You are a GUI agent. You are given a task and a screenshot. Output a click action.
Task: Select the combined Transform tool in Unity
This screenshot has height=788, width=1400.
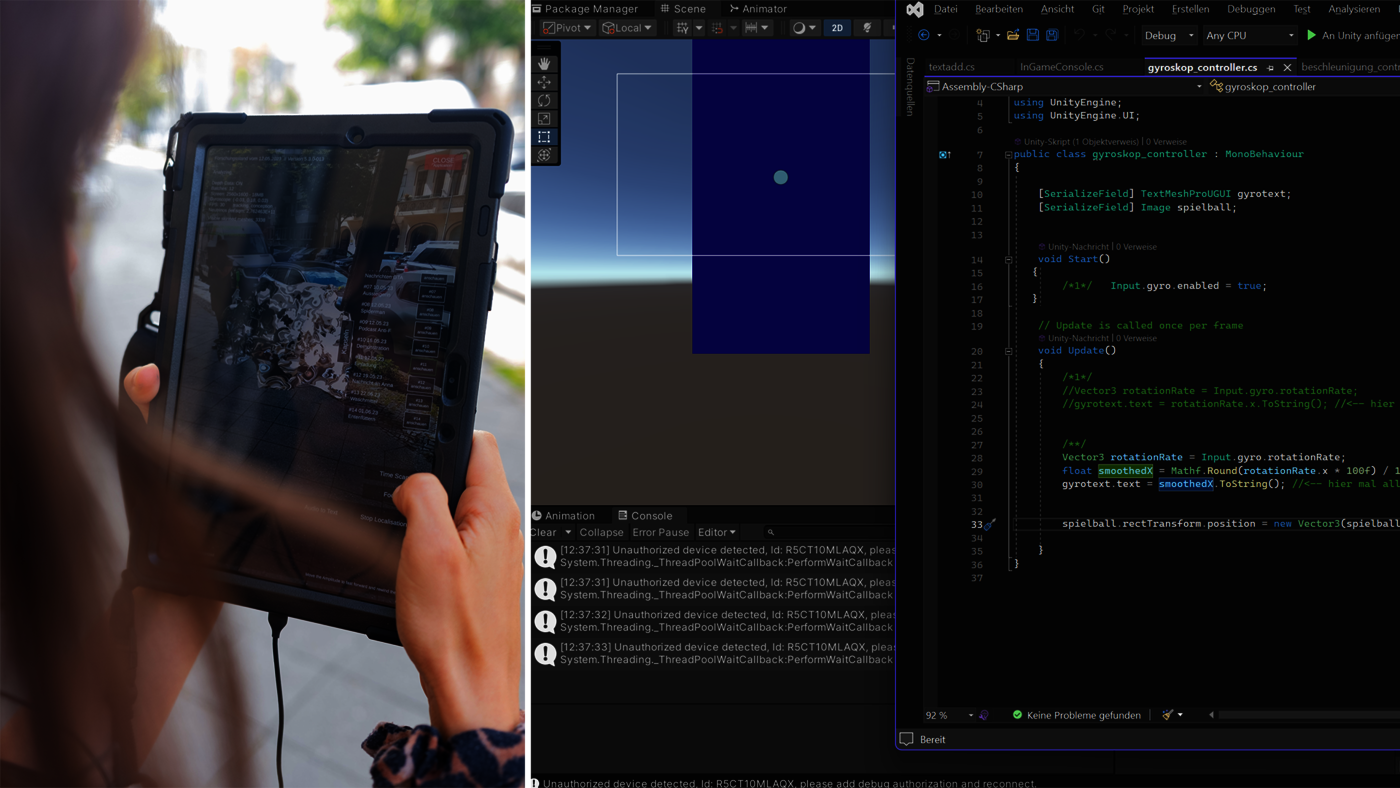point(544,155)
